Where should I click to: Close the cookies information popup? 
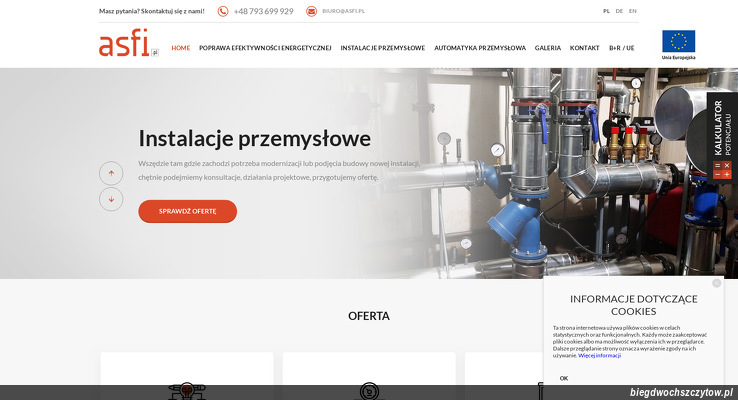[x=716, y=283]
